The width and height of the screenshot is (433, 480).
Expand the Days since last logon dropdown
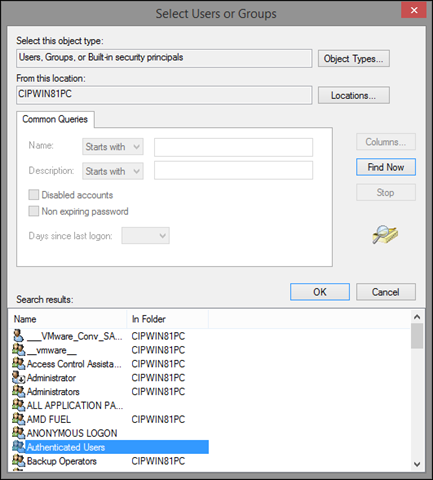145,236
